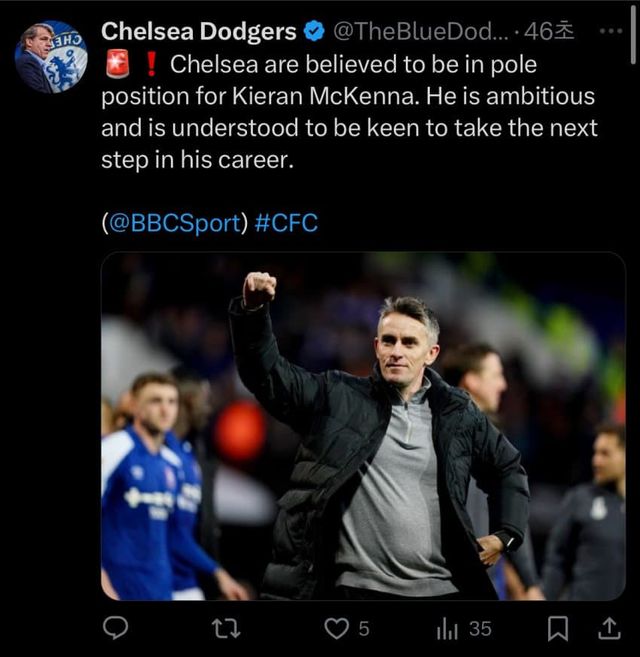The height and width of the screenshot is (657, 640).
Task: Open the @BBCSport mention
Action: click(x=174, y=223)
